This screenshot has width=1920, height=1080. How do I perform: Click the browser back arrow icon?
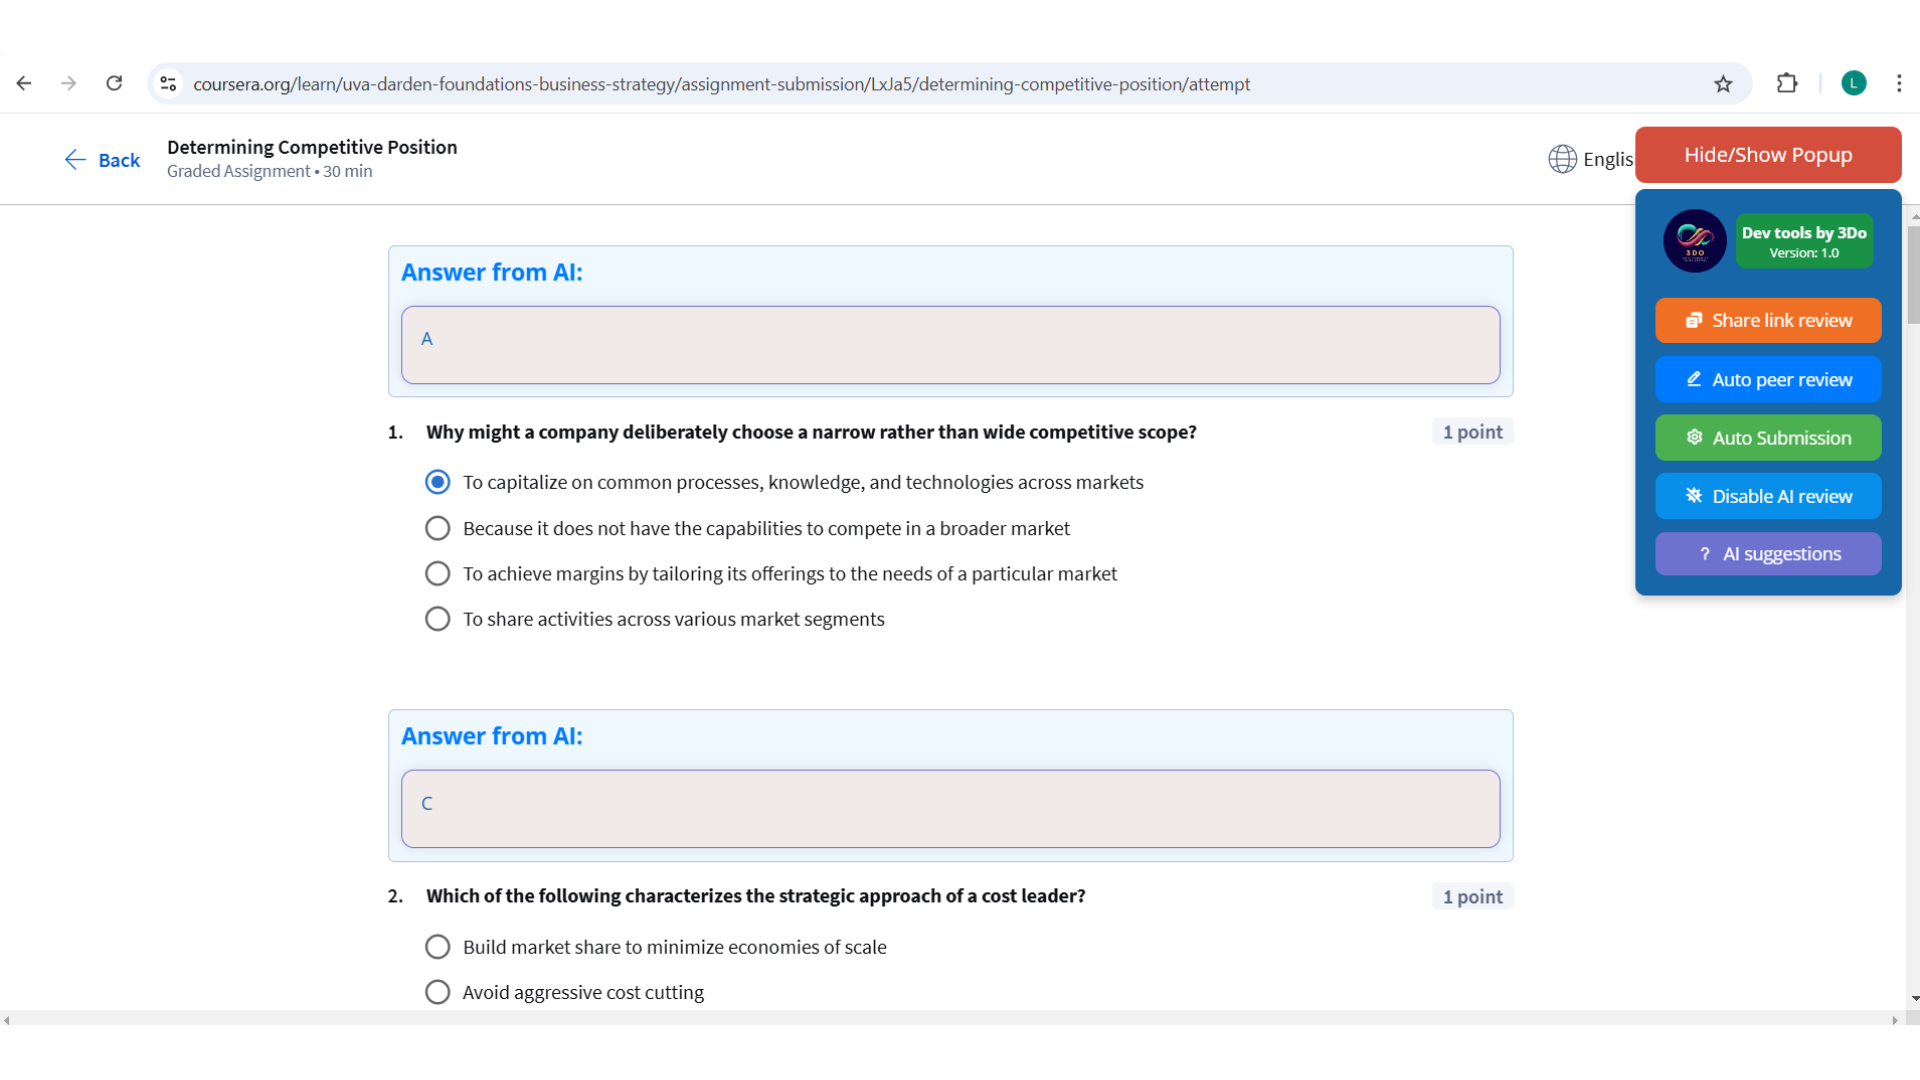(x=24, y=84)
